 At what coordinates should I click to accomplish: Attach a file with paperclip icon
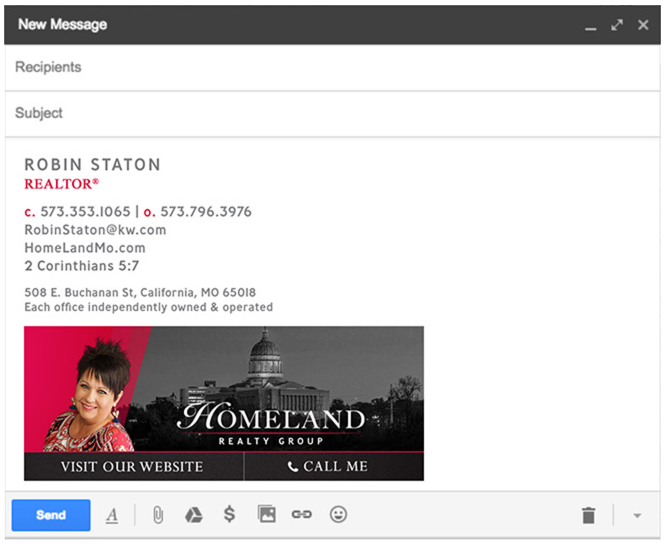pyautogui.click(x=157, y=515)
